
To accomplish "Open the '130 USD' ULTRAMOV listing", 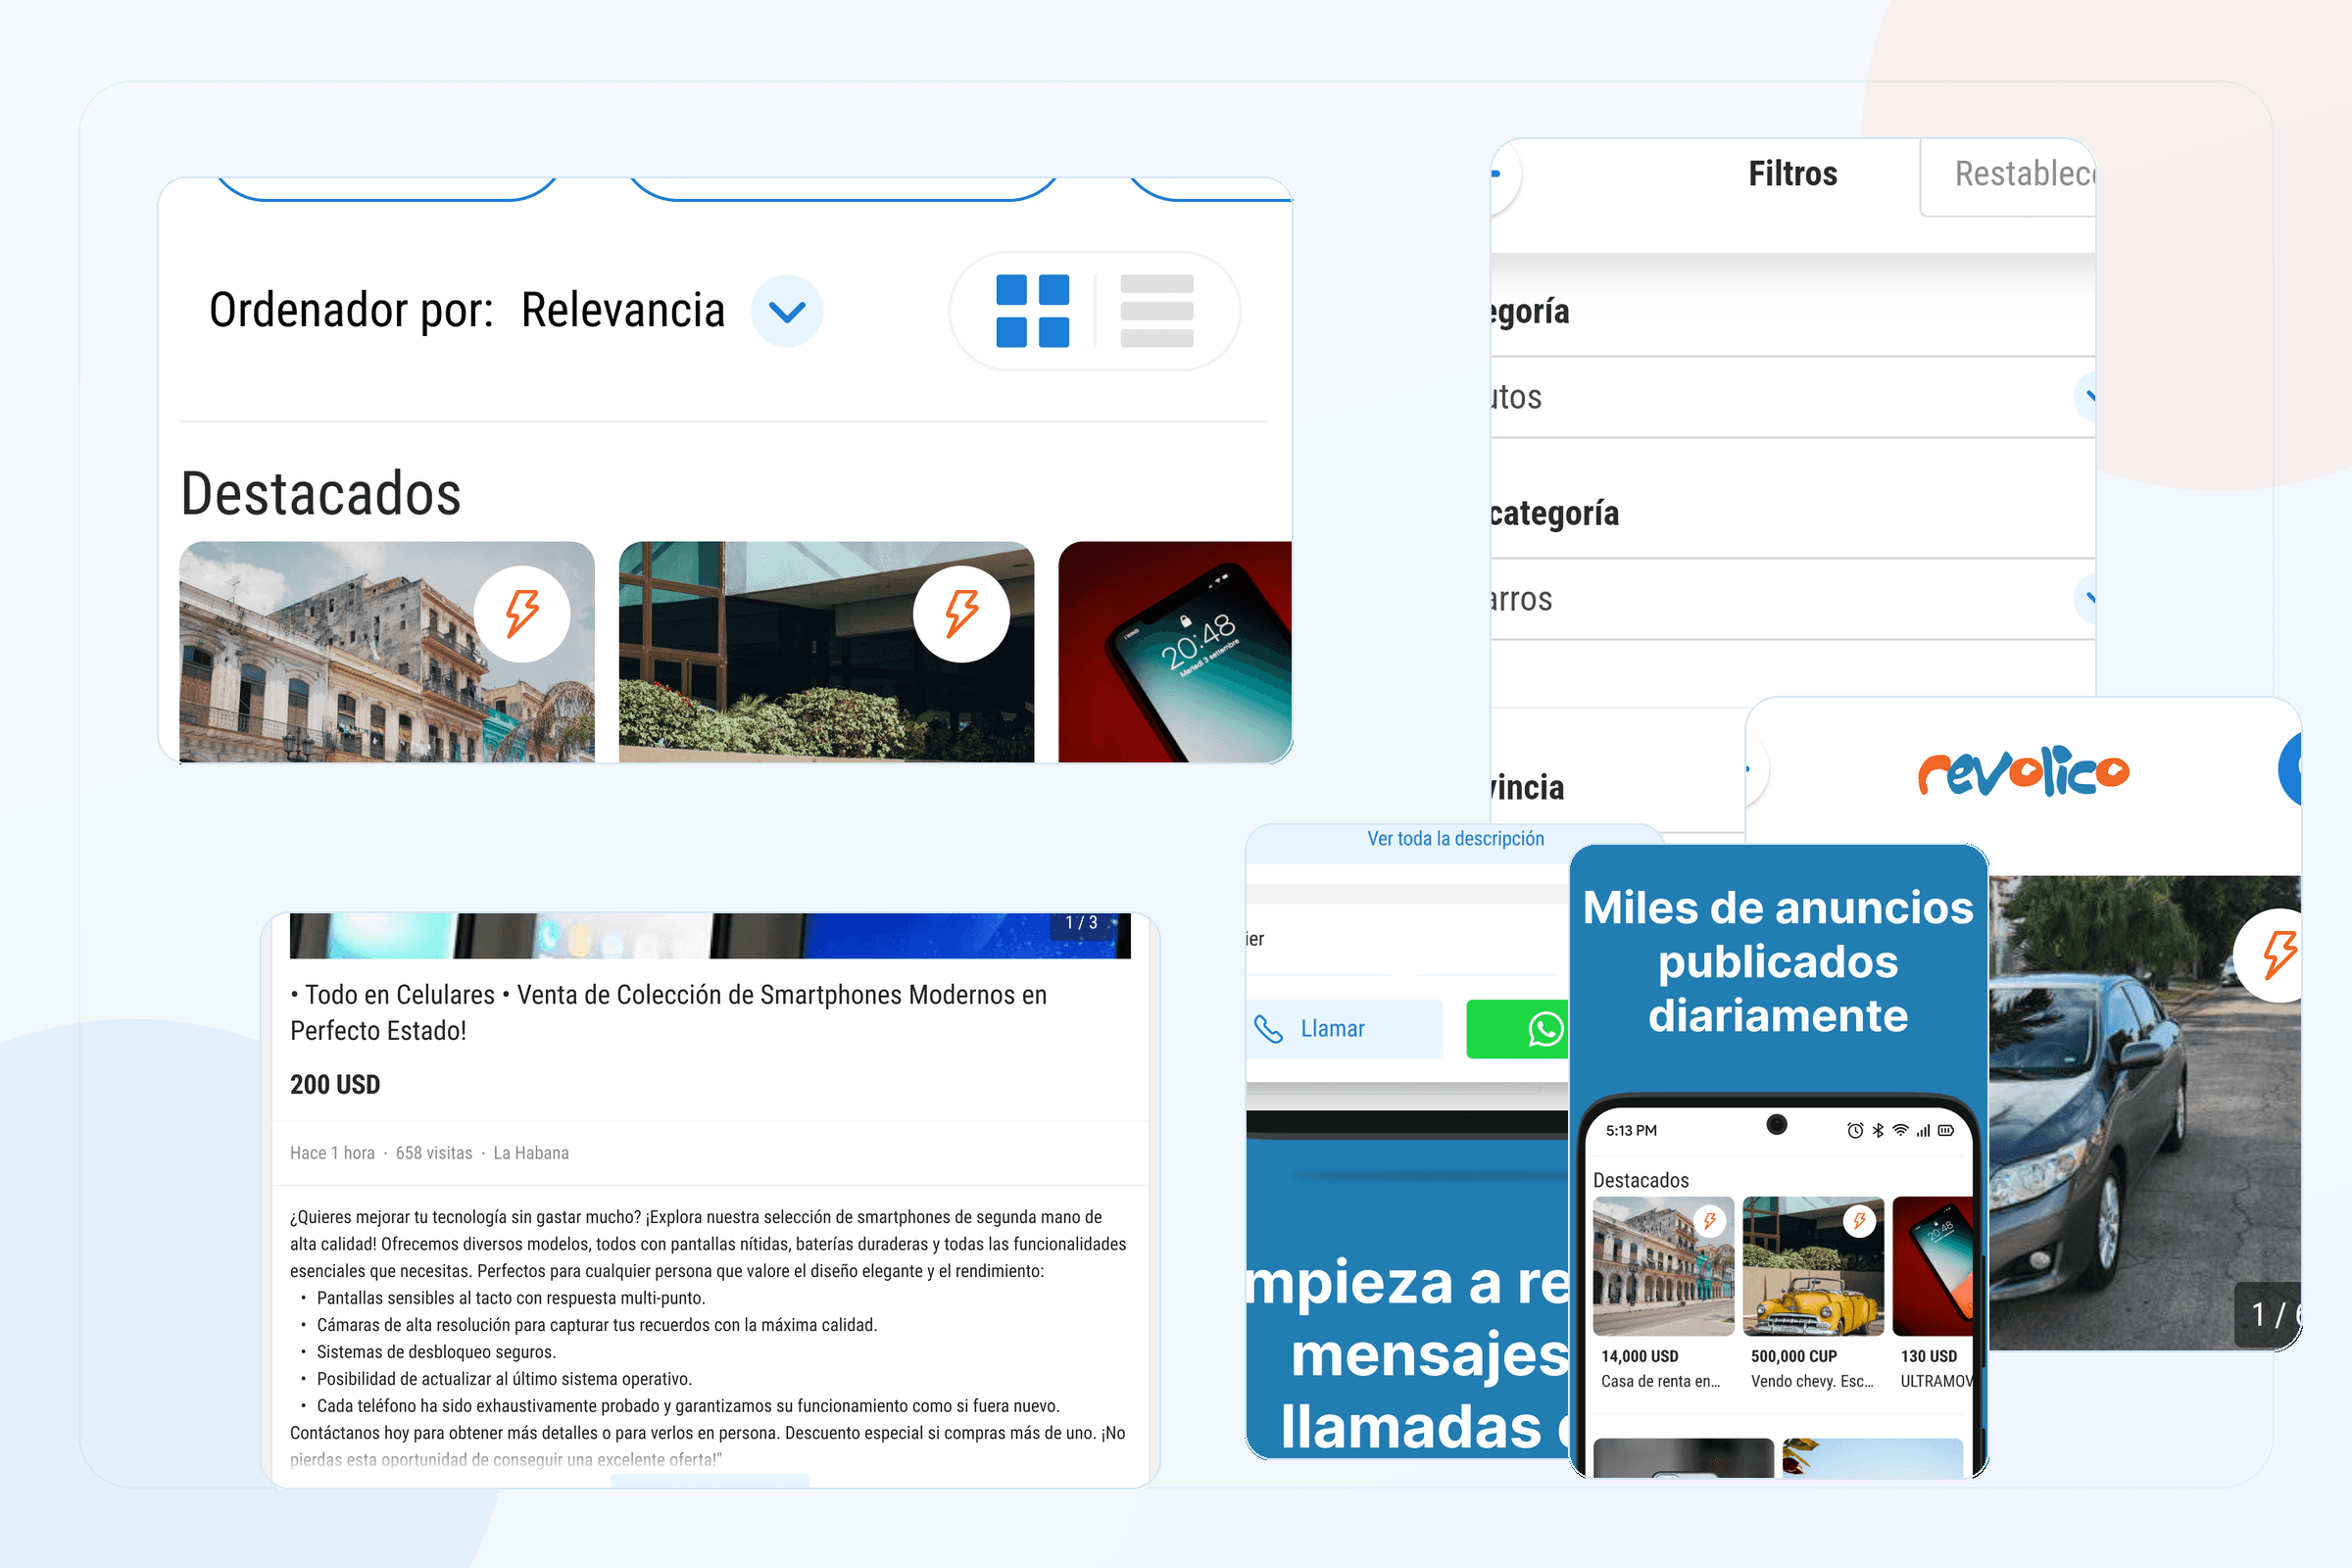I will [x=1933, y=1294].
